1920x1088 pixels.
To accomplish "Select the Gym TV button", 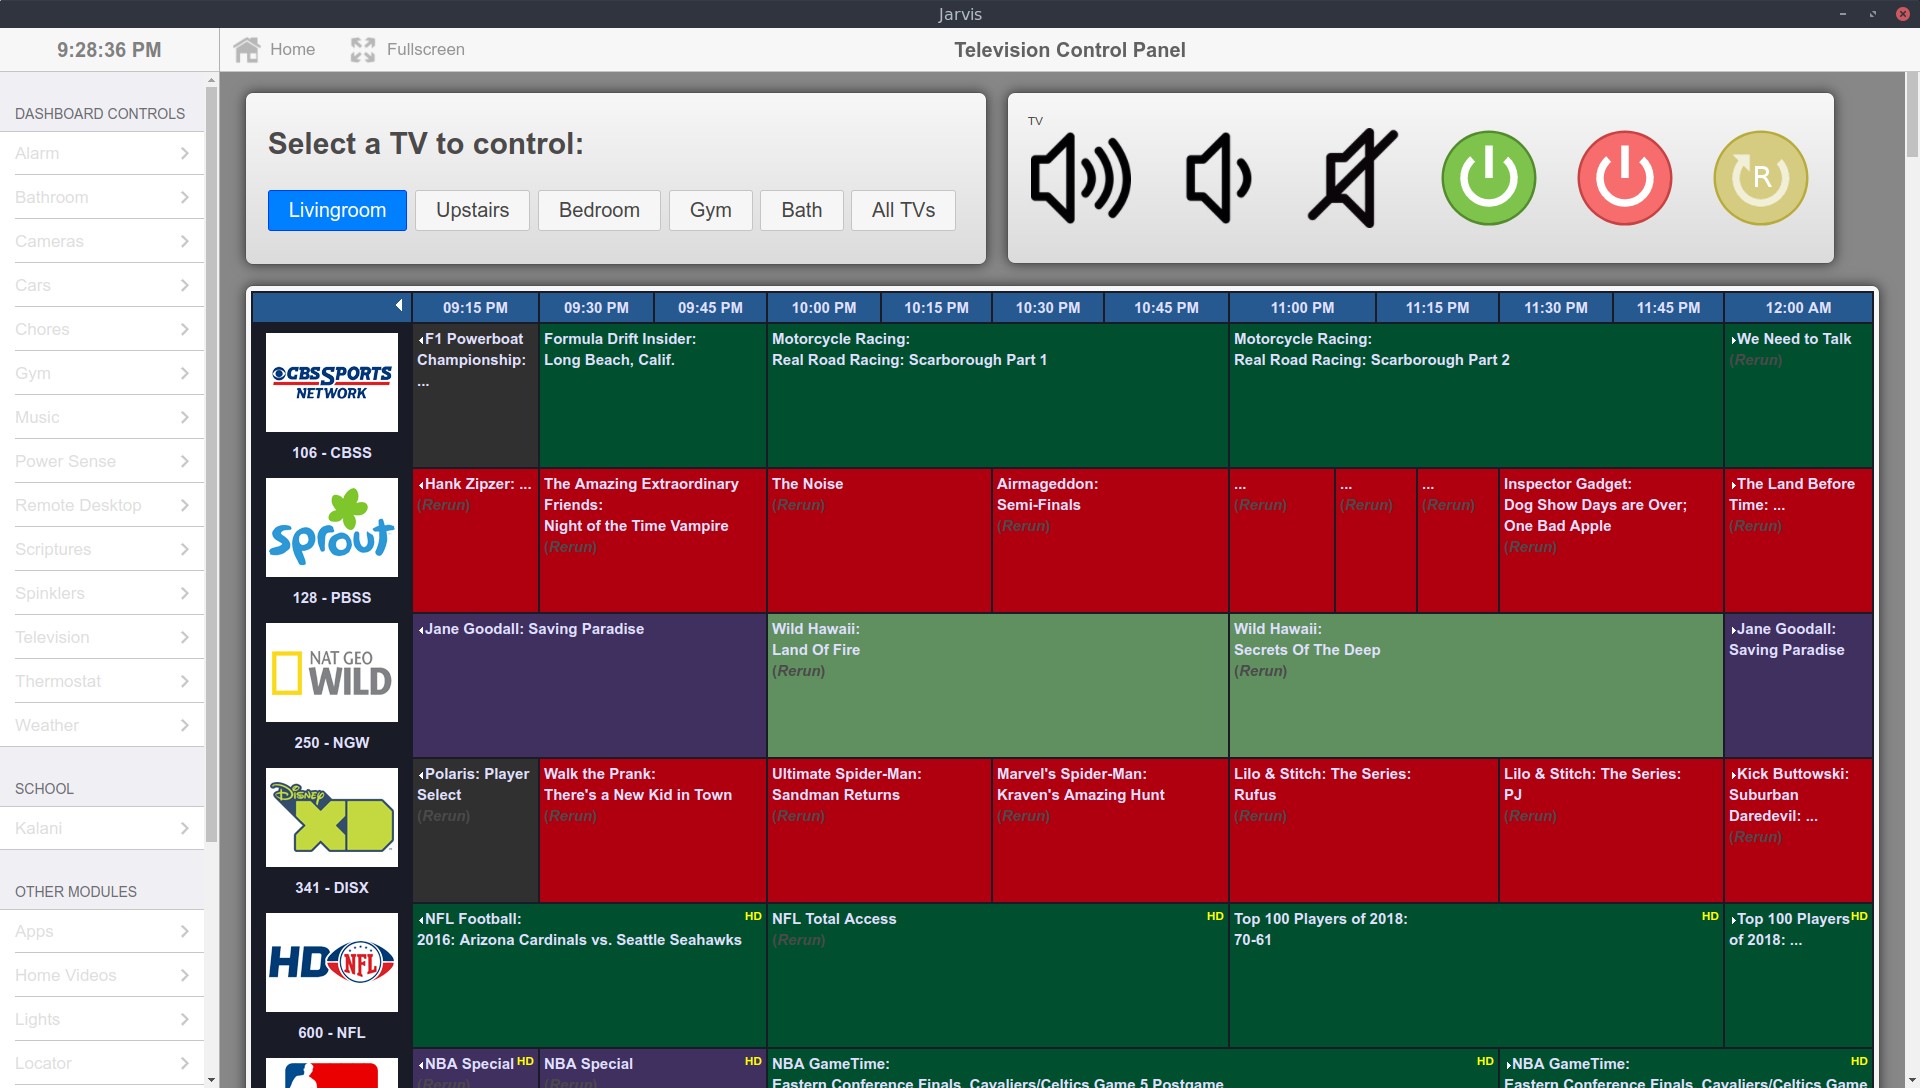I will [710, 210].
